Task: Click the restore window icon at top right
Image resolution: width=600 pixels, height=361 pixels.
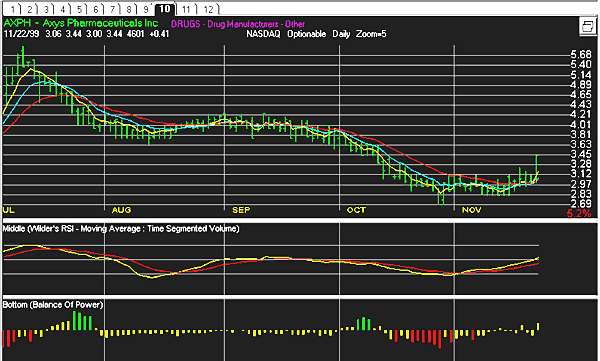Action: (587, 26)
